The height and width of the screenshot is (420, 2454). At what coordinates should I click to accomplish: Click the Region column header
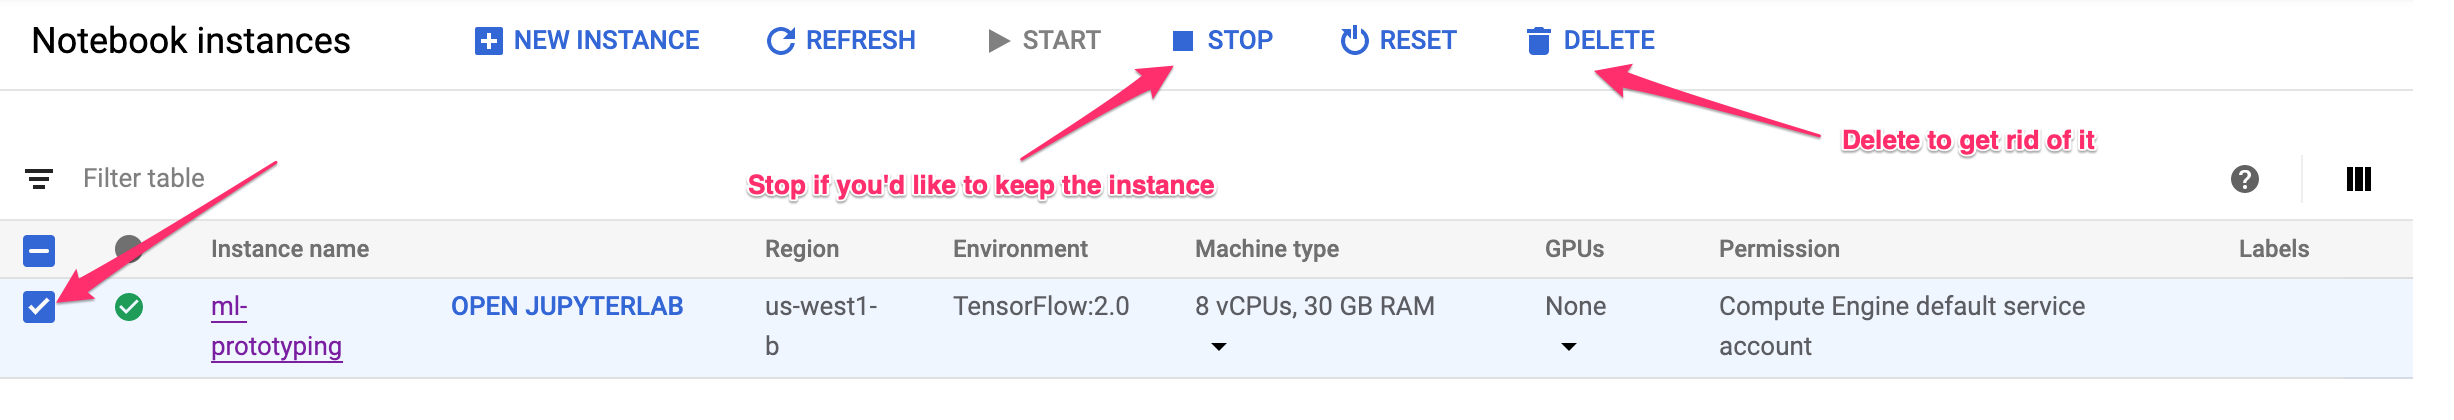[x=801, y=250]
